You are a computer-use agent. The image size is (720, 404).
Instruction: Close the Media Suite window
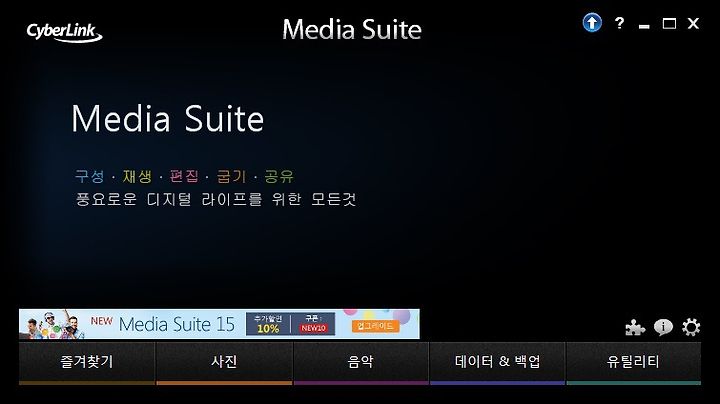(693, 23)
